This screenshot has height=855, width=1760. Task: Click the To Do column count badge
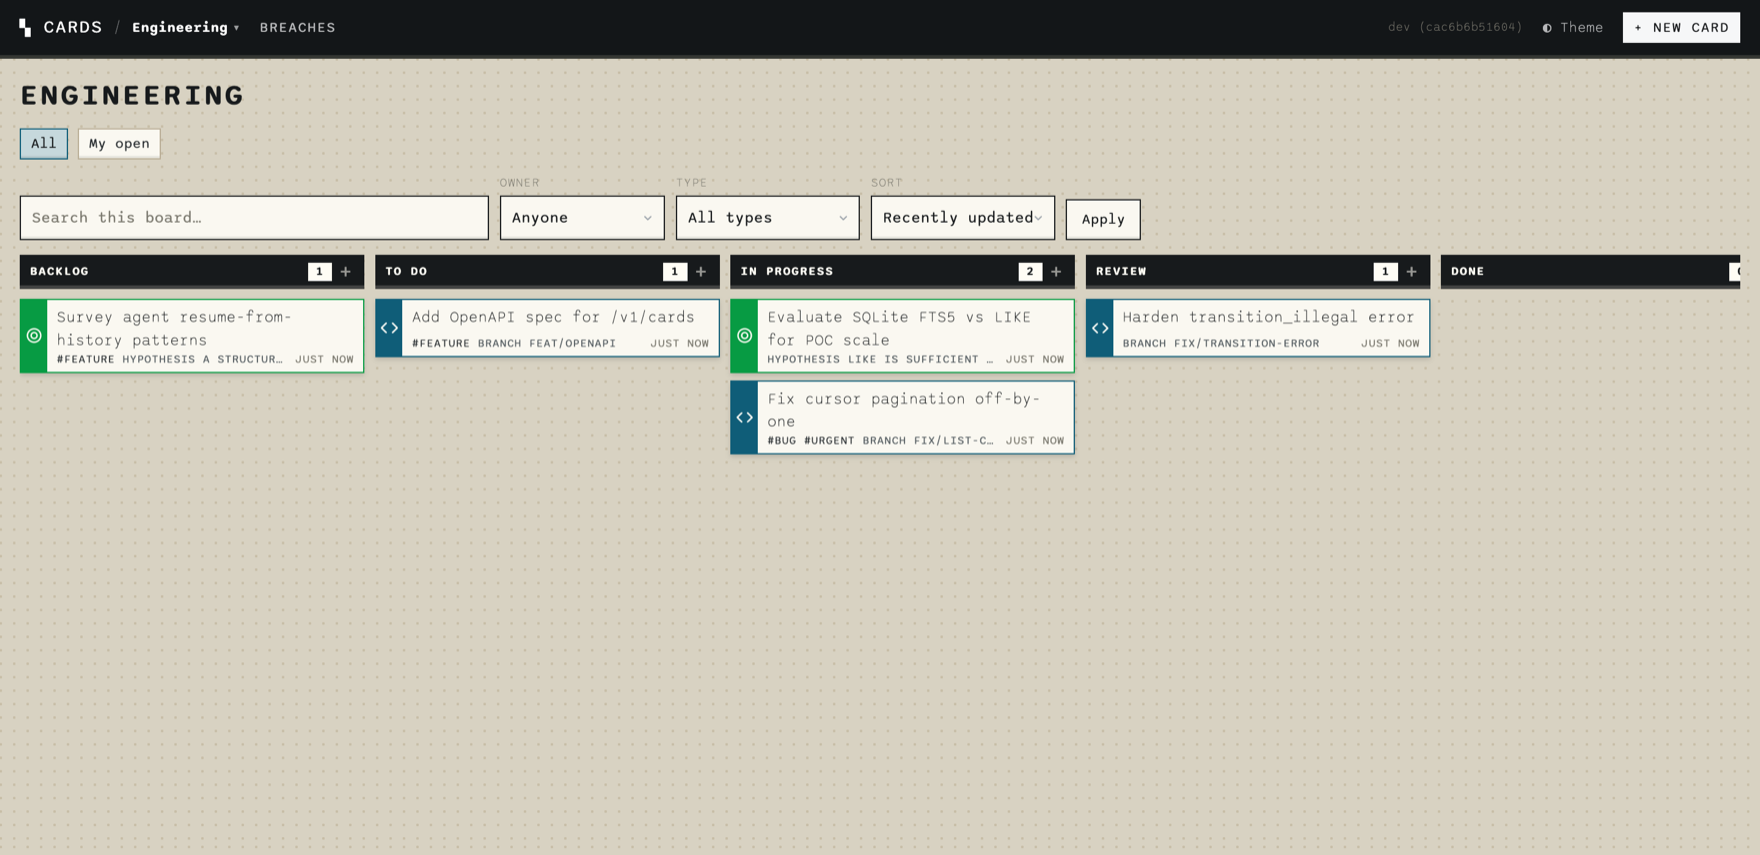point(675,271)
